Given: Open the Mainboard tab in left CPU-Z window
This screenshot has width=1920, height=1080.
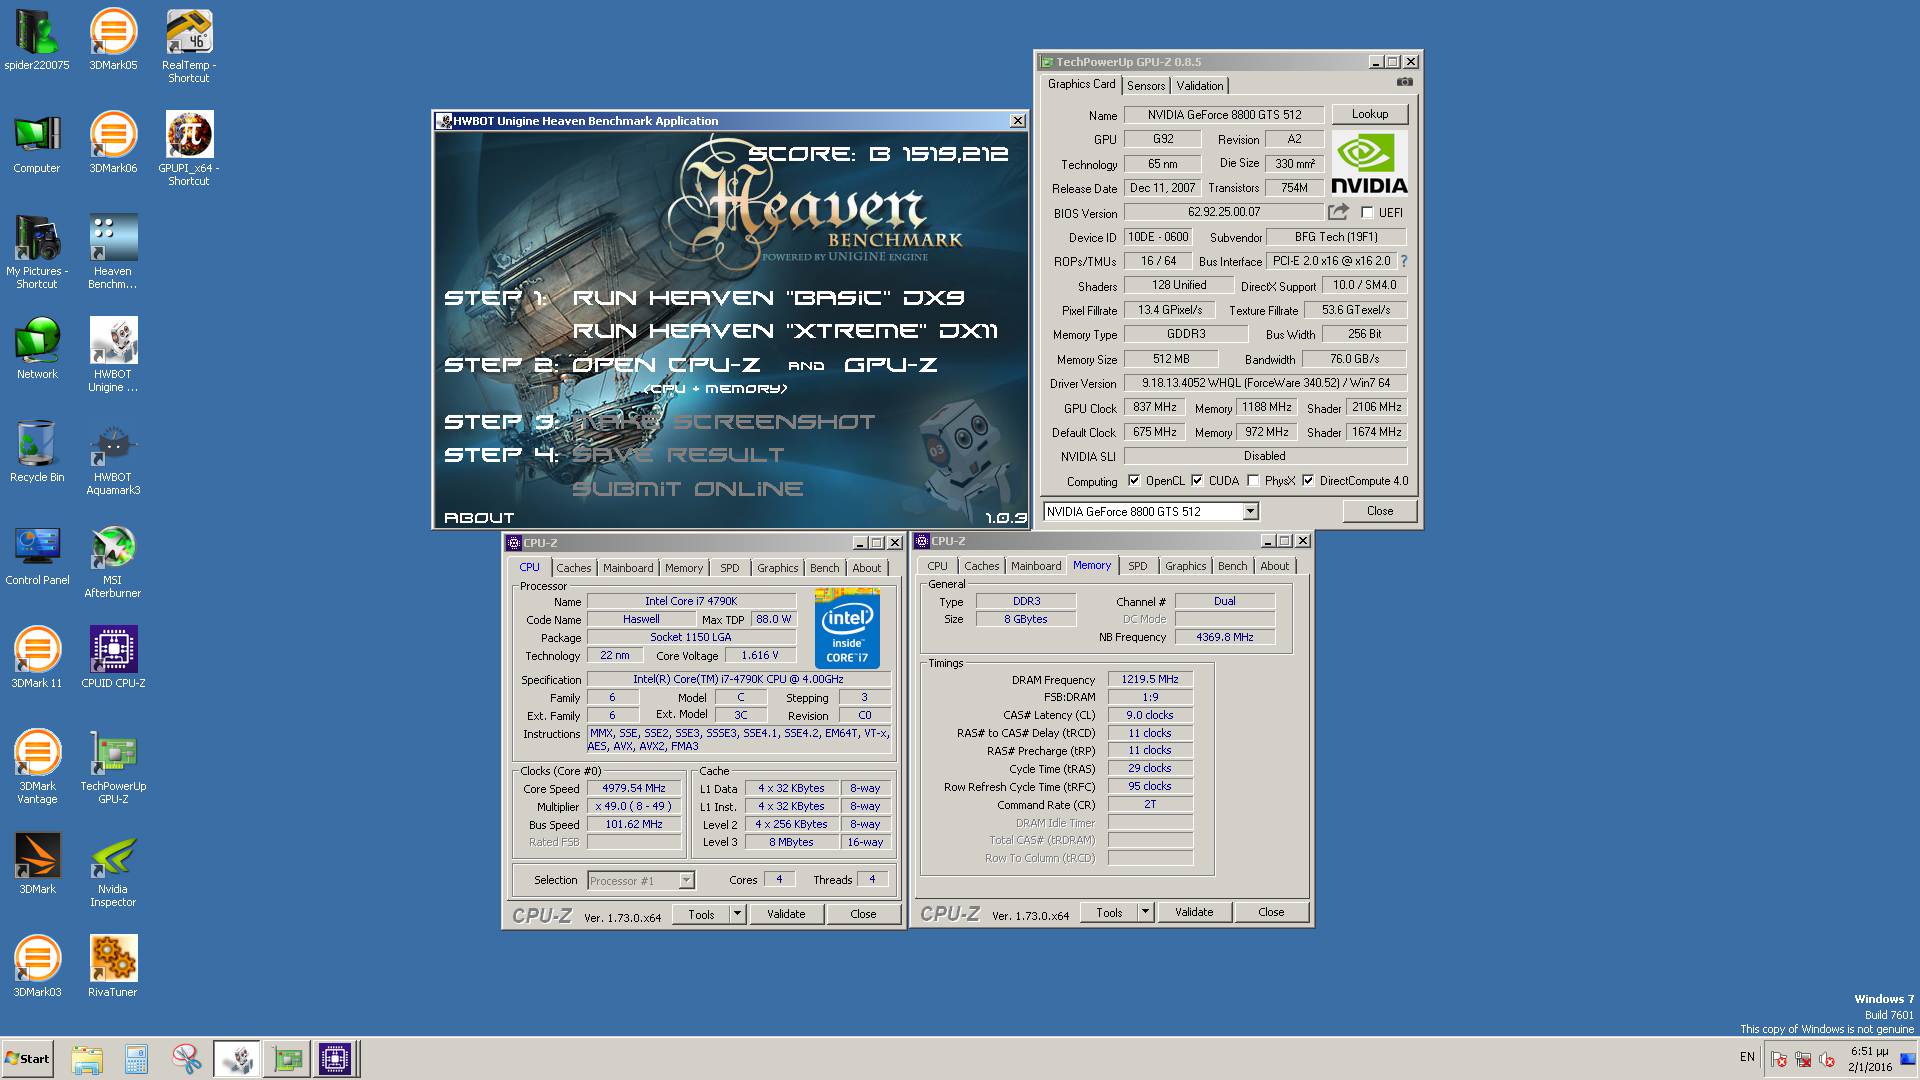Looking at the screenshot, I should coord(628,568).
